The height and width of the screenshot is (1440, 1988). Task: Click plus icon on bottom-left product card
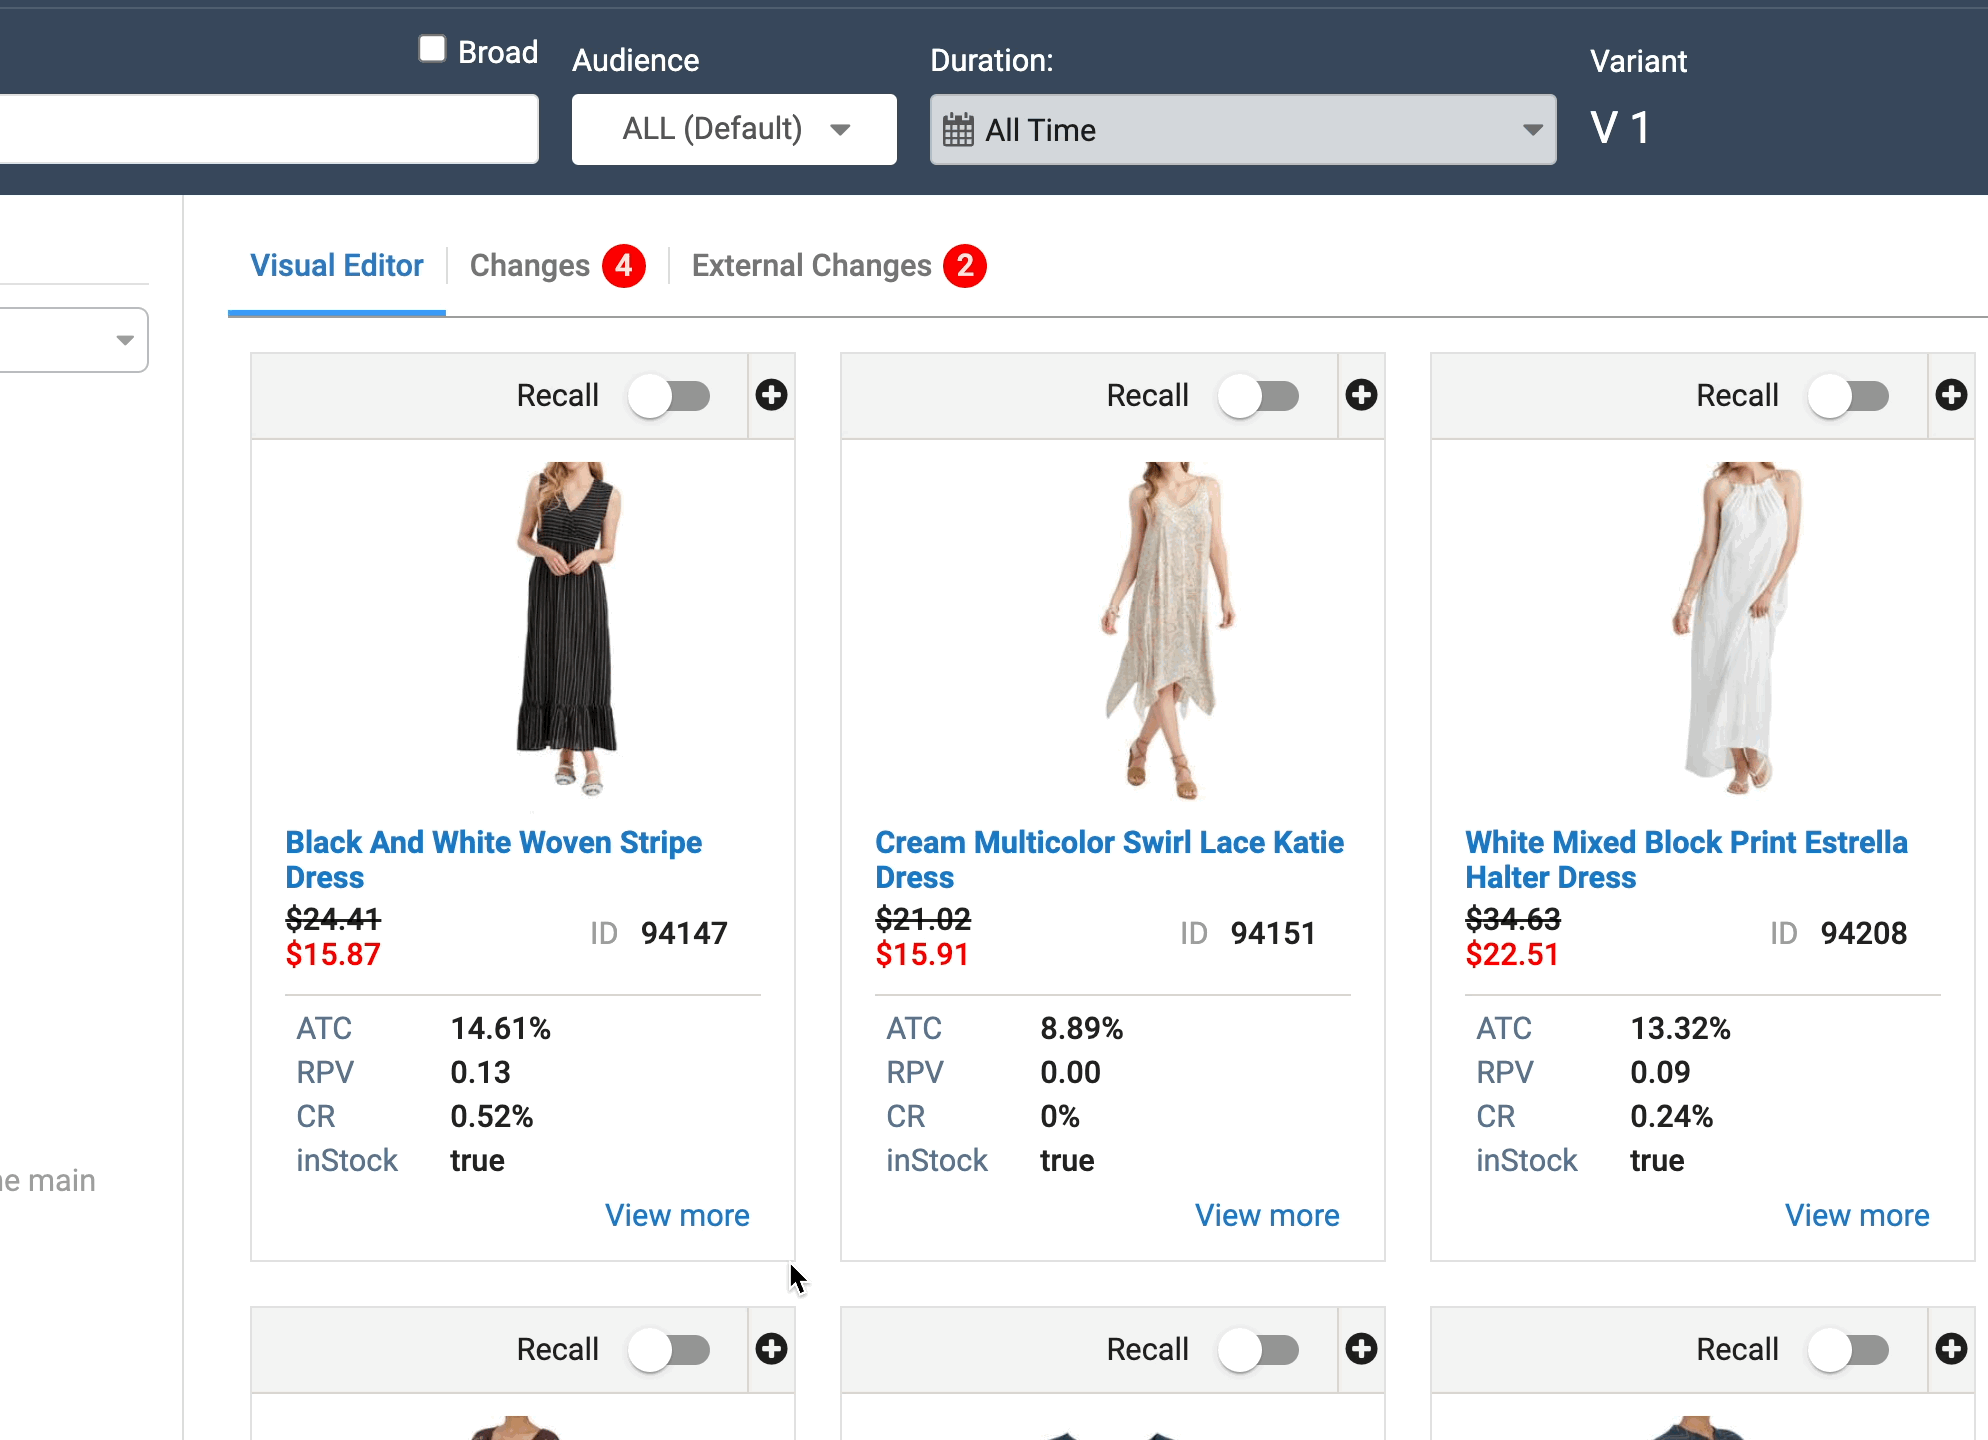pos(771,1349)
